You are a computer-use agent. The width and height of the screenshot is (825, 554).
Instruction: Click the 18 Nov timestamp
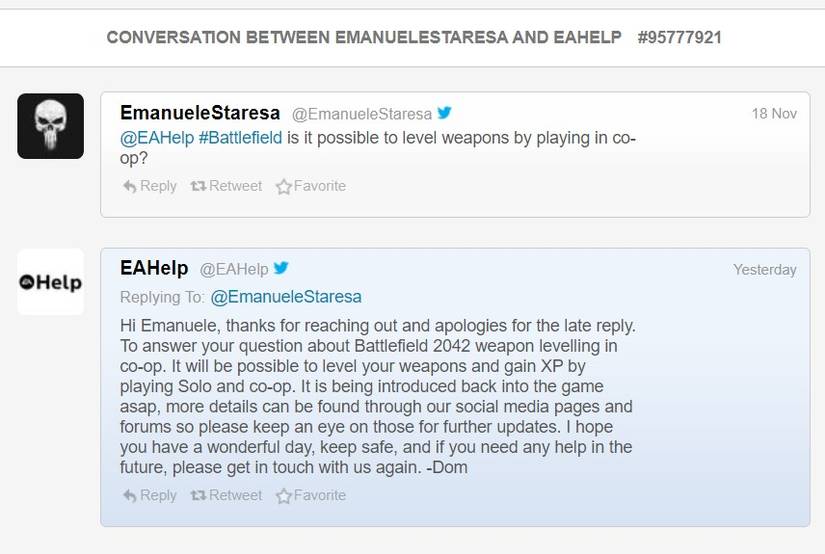(774, 114)
